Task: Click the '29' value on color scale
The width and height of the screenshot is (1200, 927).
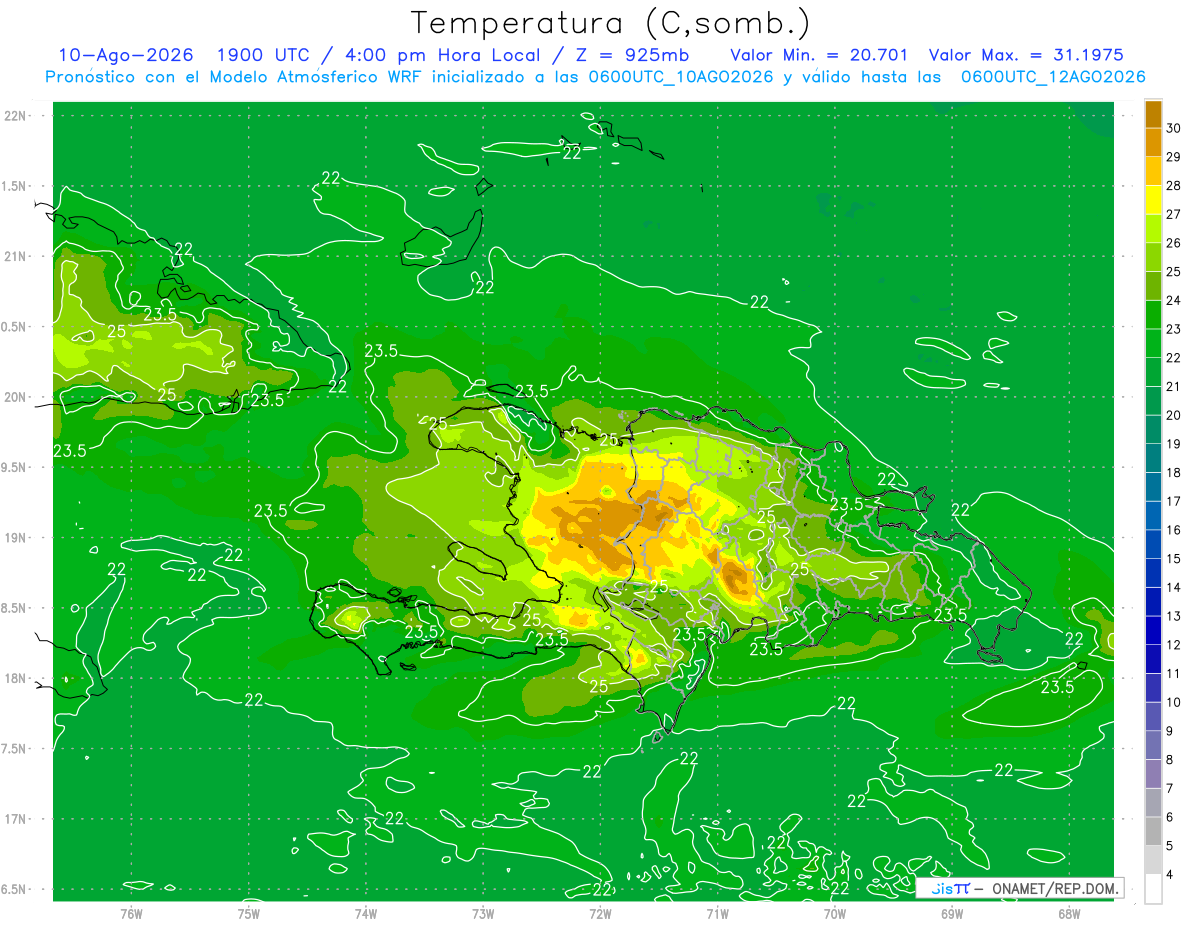Action: click(1173, 157)
